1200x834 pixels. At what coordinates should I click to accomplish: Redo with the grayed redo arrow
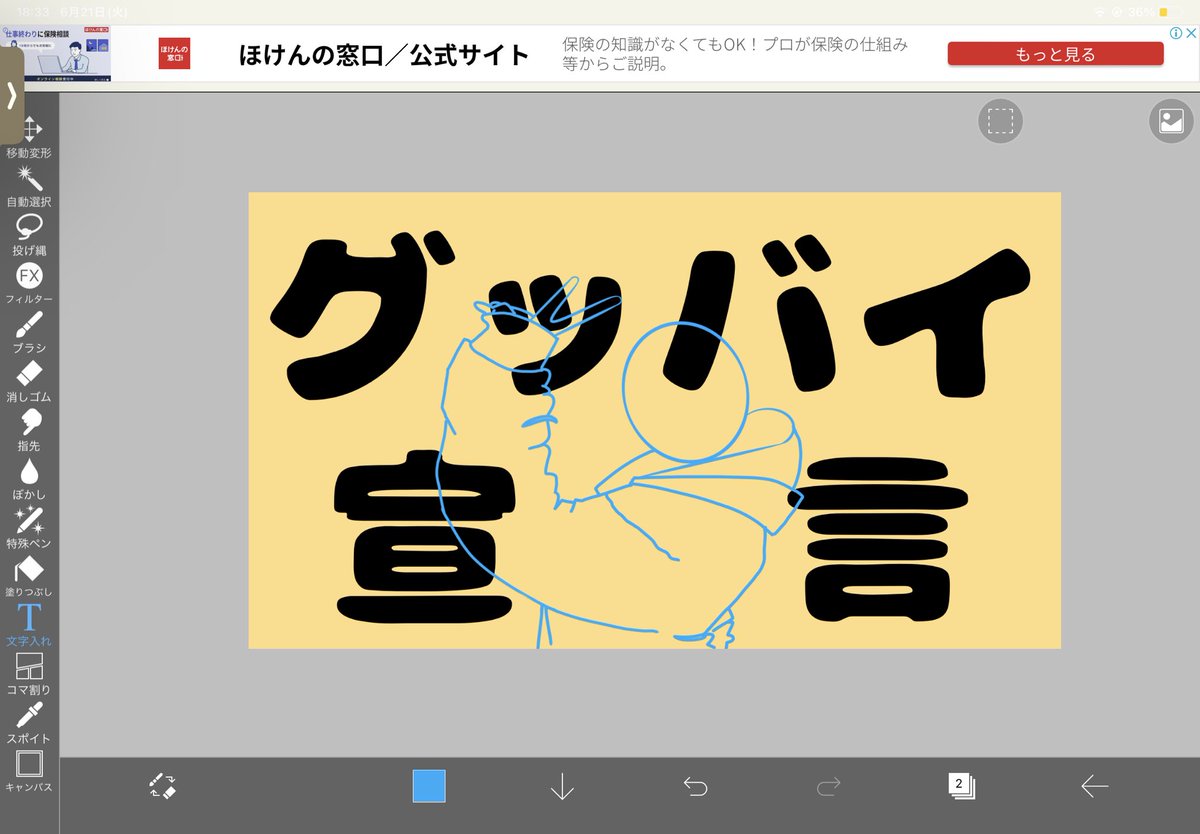click(828, 787)
